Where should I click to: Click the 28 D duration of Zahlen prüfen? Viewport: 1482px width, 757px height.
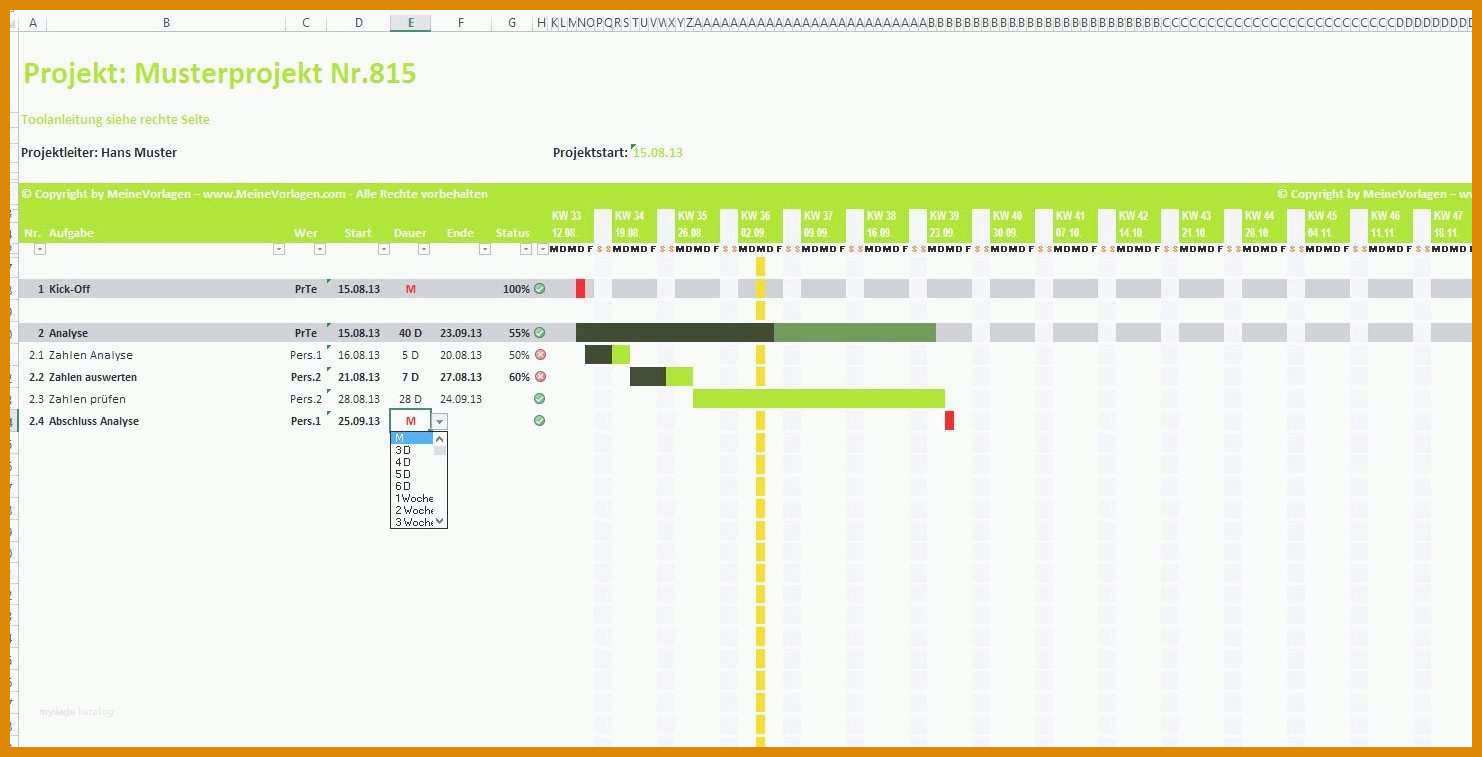410,399
